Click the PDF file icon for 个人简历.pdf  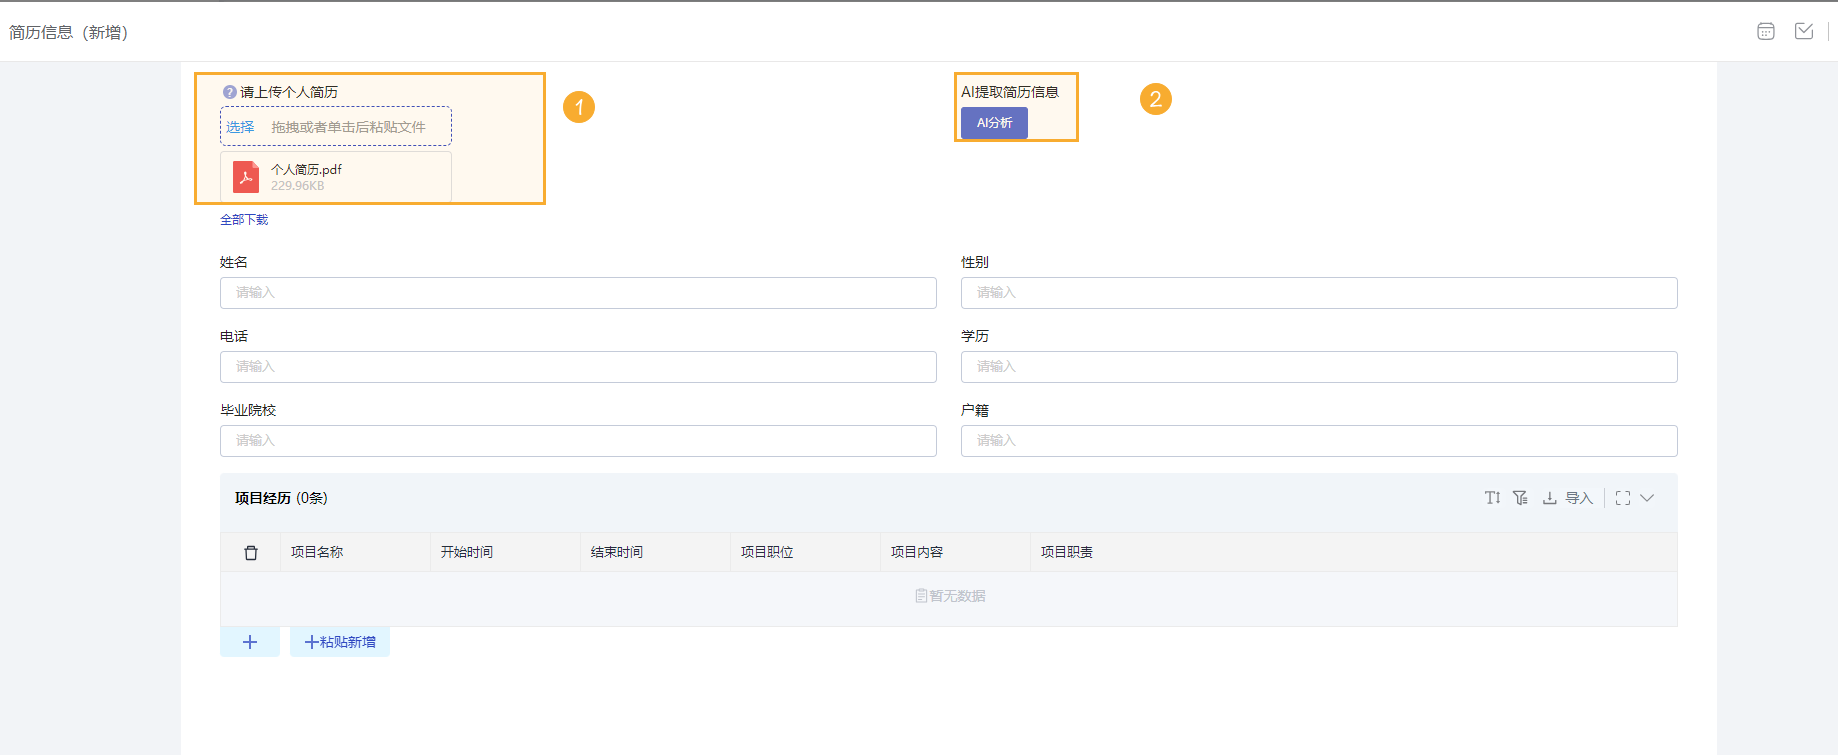[x=246, y=177]
